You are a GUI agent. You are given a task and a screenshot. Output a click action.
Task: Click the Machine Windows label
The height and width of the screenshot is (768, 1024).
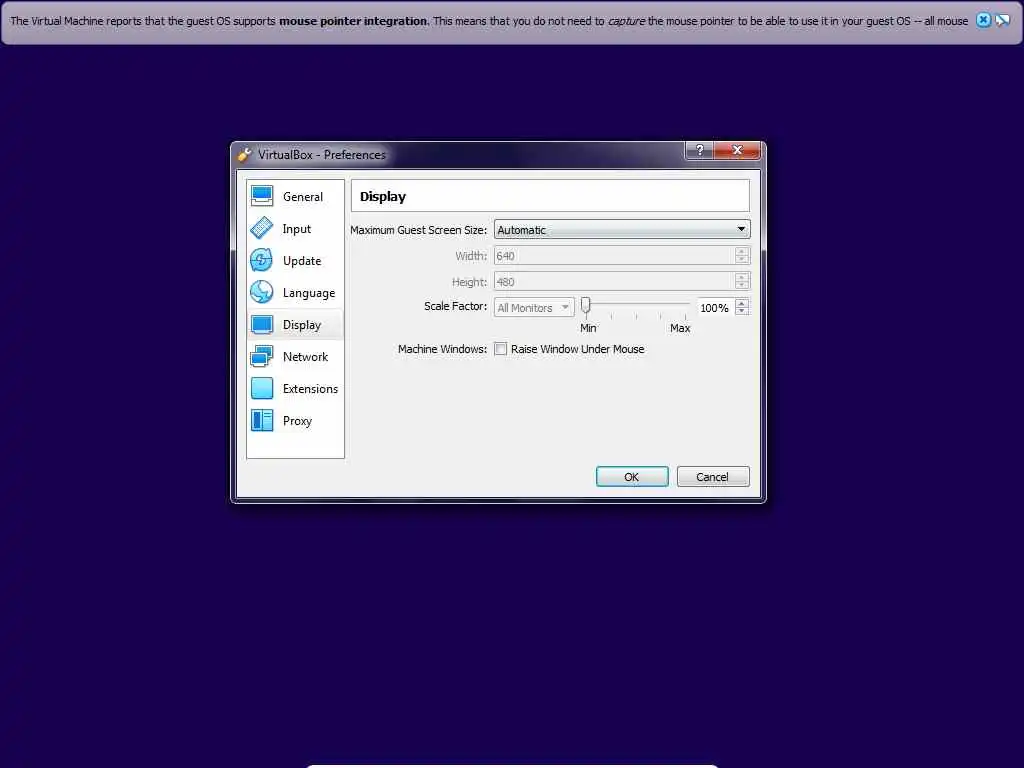click(442, 349)
